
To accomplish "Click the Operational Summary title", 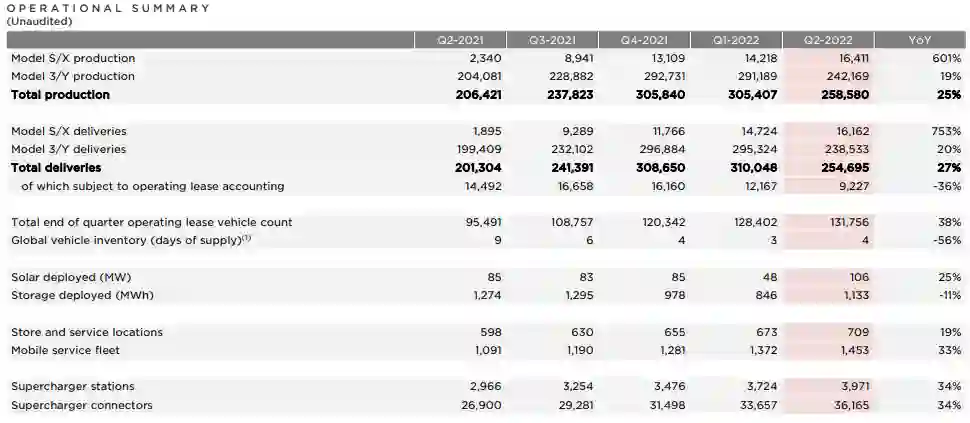I will coord(108,8).
